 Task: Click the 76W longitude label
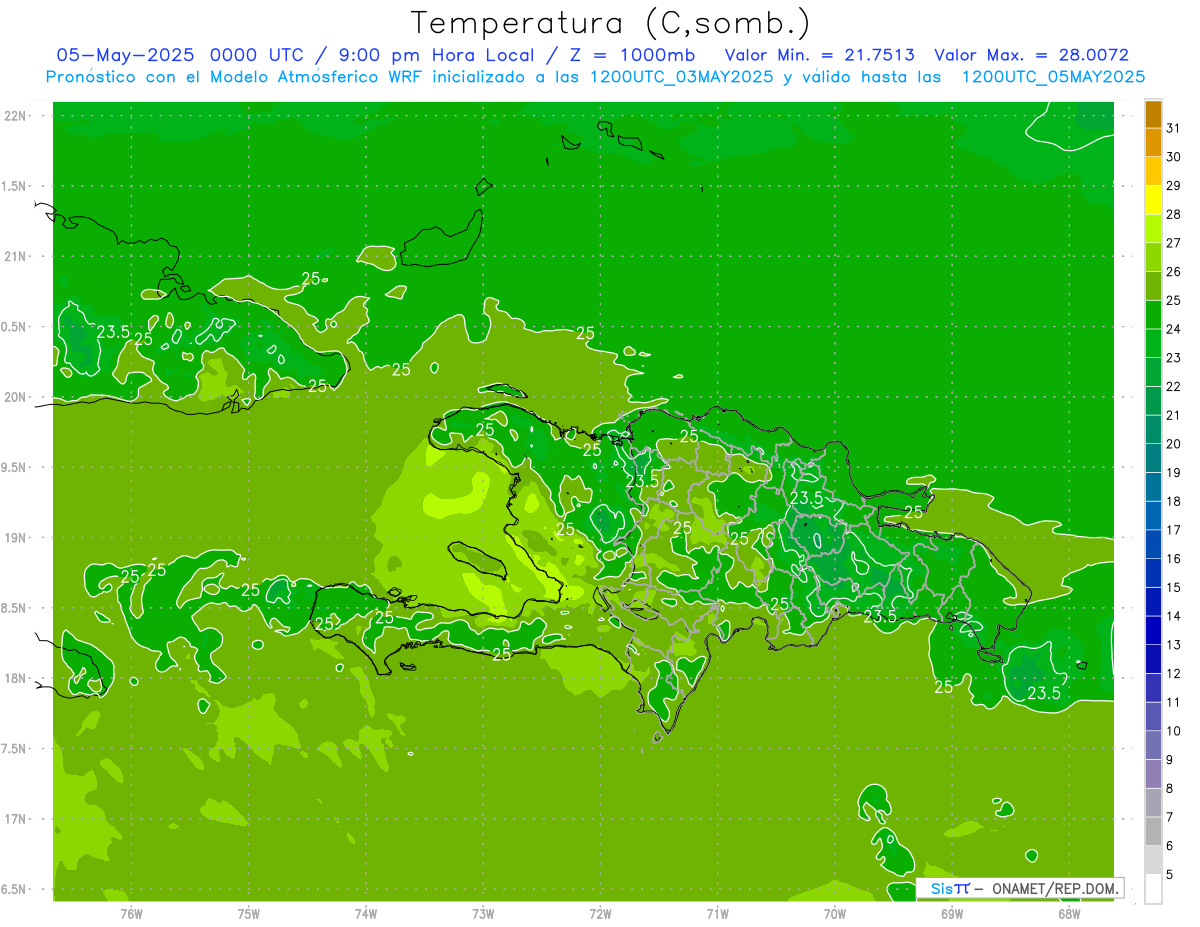(x=131, y=913)
